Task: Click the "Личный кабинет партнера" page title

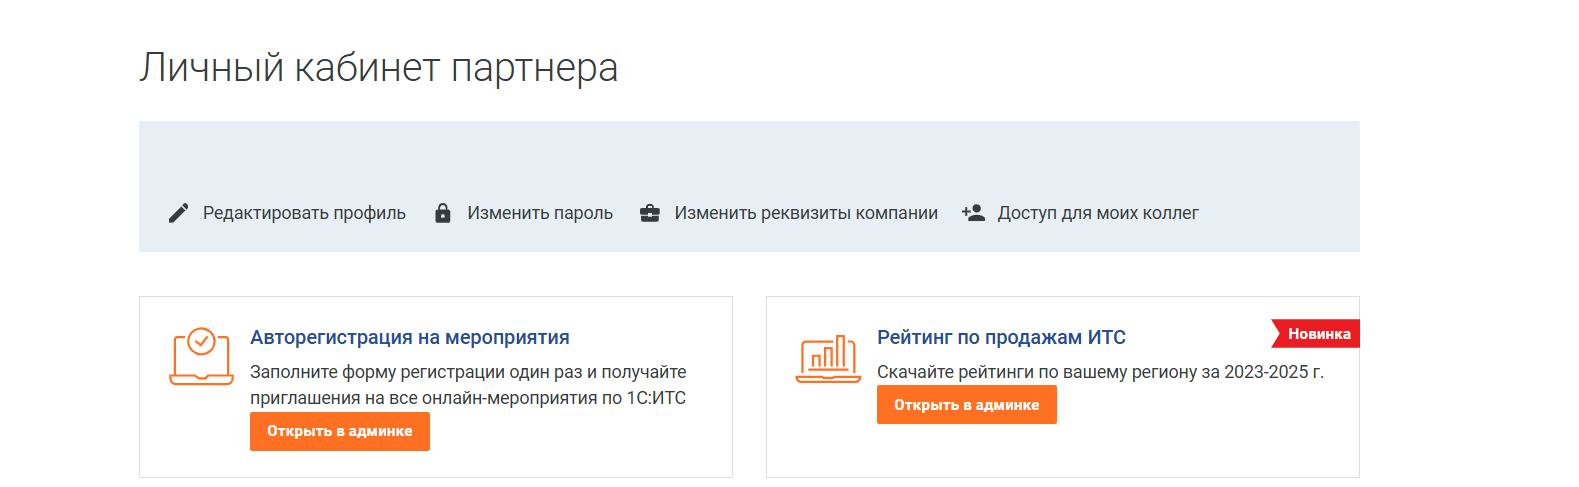Action: click(379, 68)
